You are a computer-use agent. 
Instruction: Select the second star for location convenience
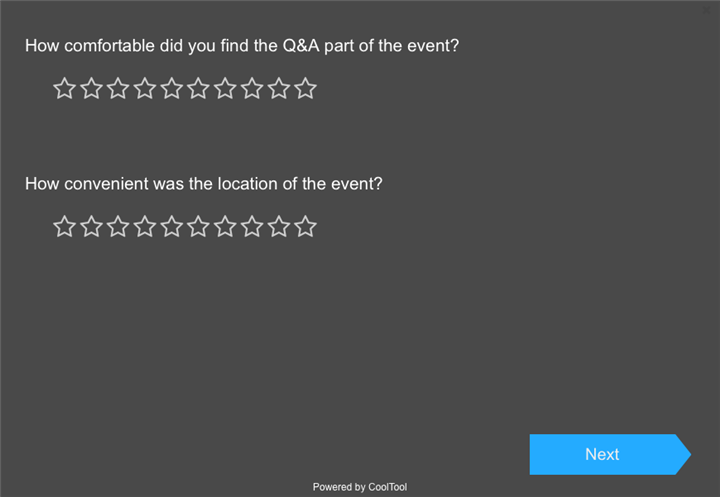click(x=91, y=227)
